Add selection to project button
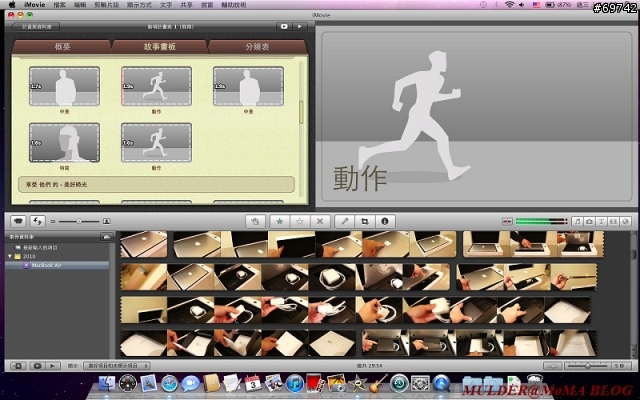640x400 pixels. pos(255,221)
